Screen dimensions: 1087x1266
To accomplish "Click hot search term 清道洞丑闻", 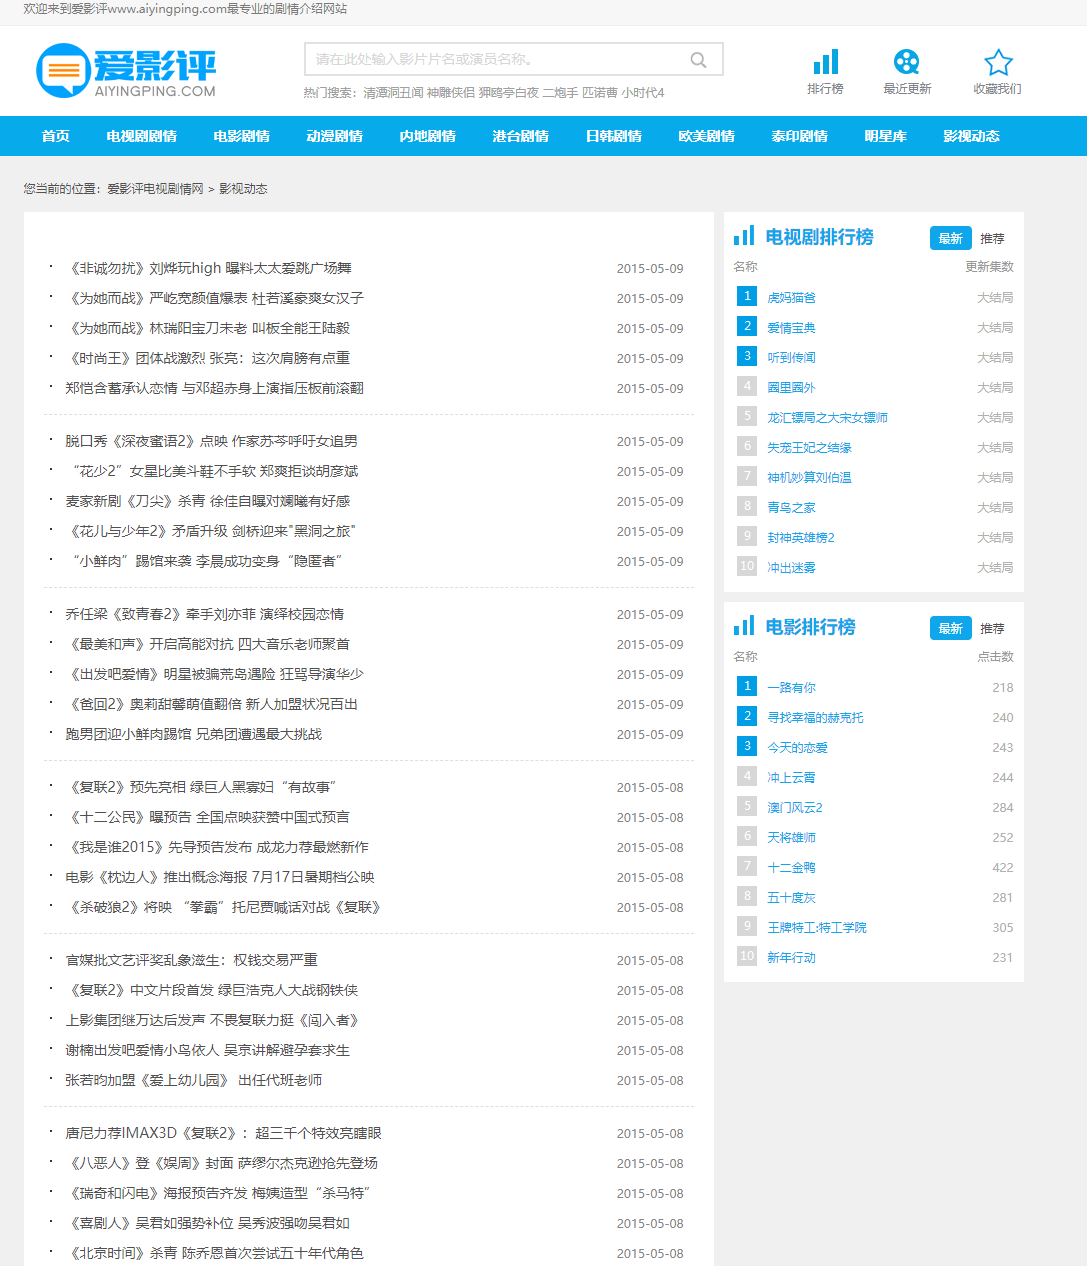I will click(393, 93).
